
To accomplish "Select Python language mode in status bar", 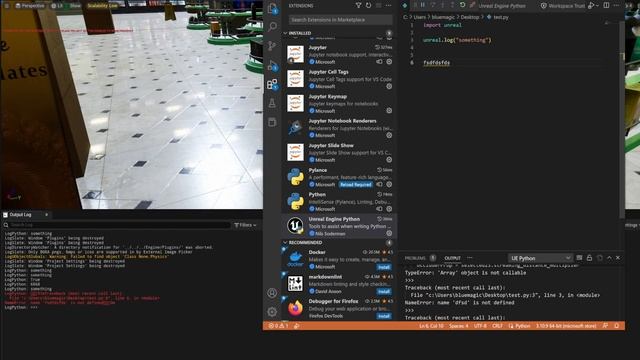I will coord(522,326).
